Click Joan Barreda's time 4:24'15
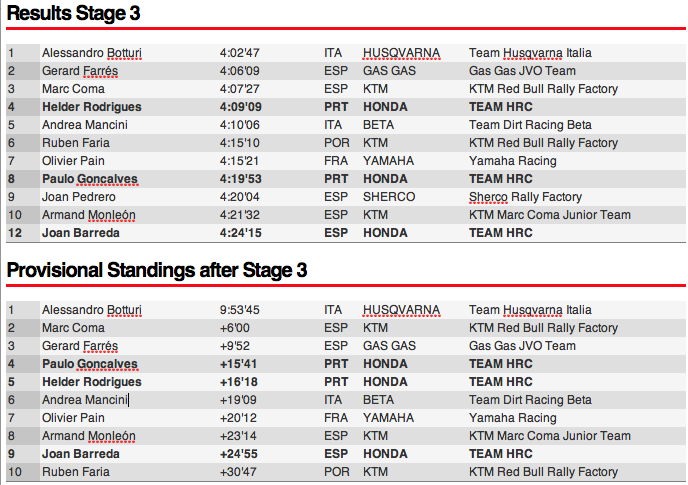This screenshot has width=688, height=485. pos(240,233)
